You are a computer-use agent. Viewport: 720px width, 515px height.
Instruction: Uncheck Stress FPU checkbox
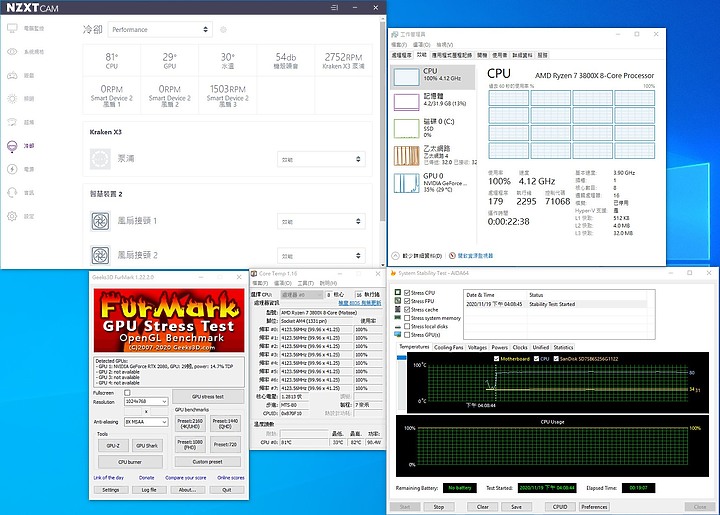click(407, 301)
